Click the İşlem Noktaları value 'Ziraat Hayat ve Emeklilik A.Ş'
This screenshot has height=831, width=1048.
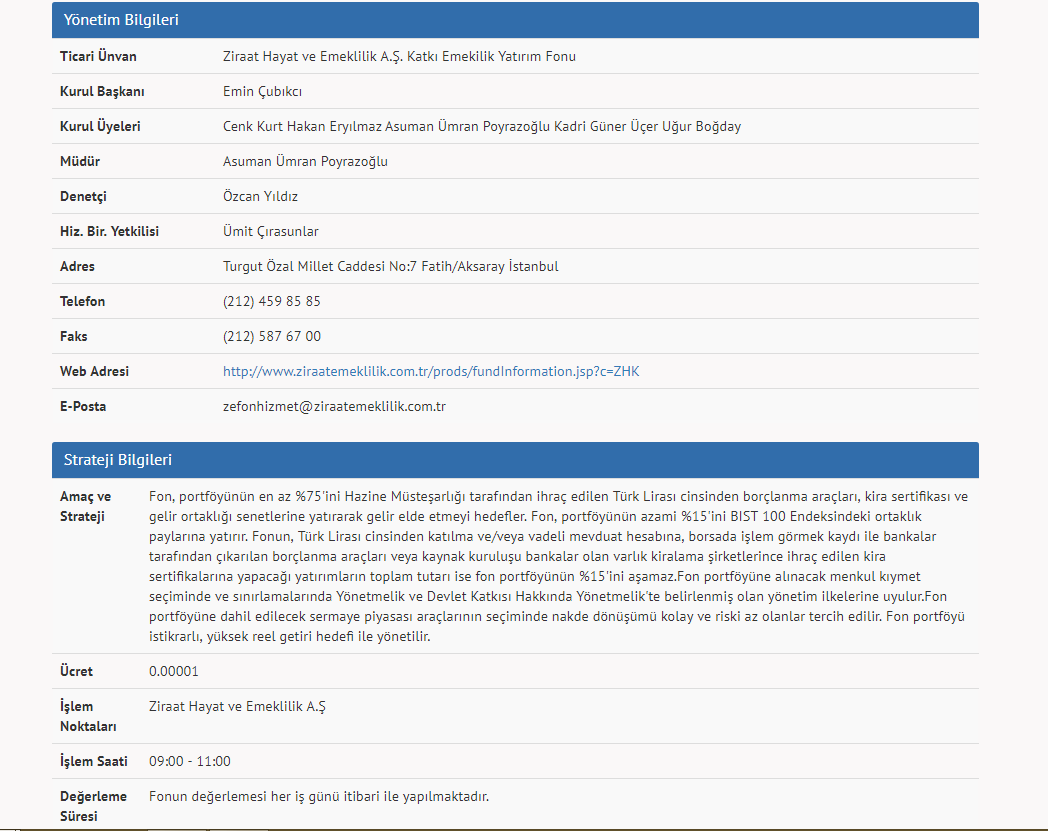point(237,707)
